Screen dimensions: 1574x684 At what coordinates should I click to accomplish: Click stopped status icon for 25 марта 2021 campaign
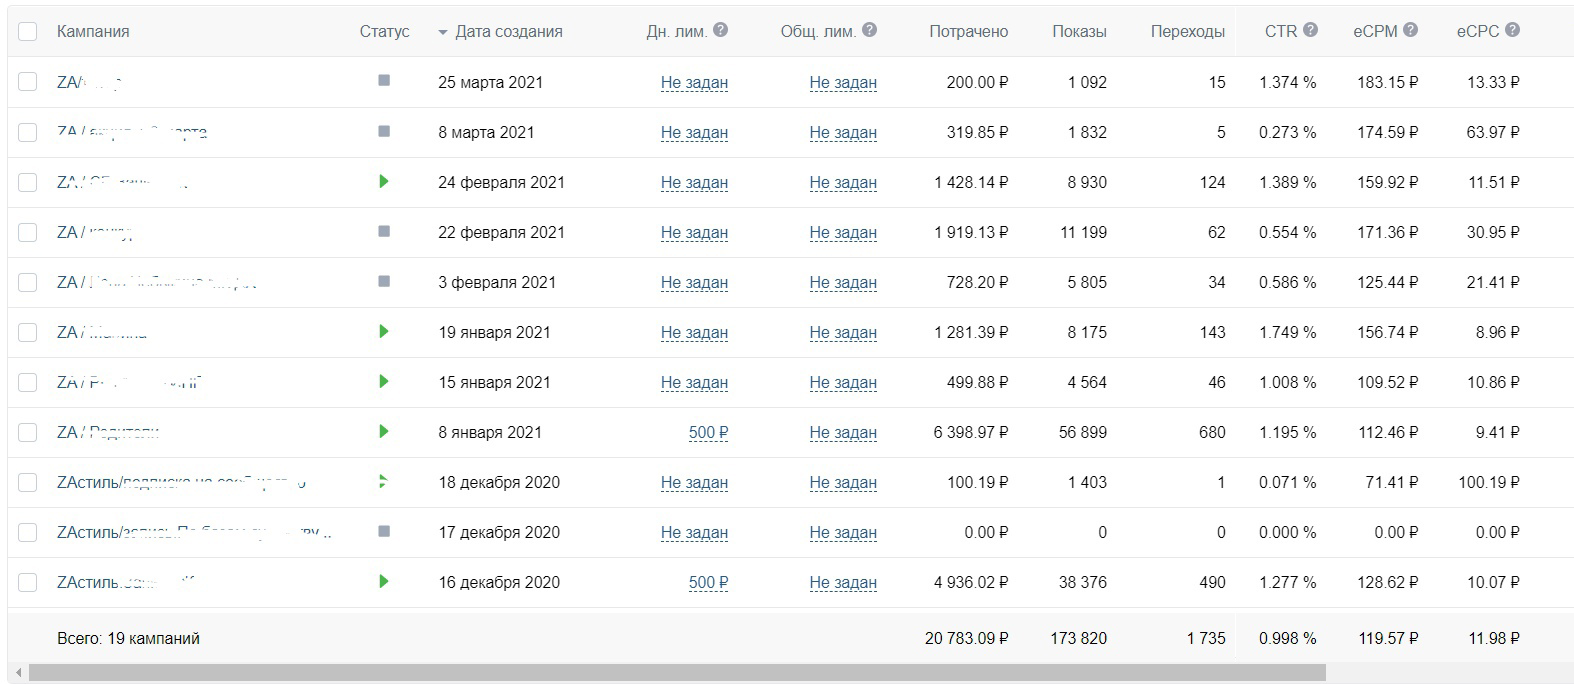pos(384,80)
